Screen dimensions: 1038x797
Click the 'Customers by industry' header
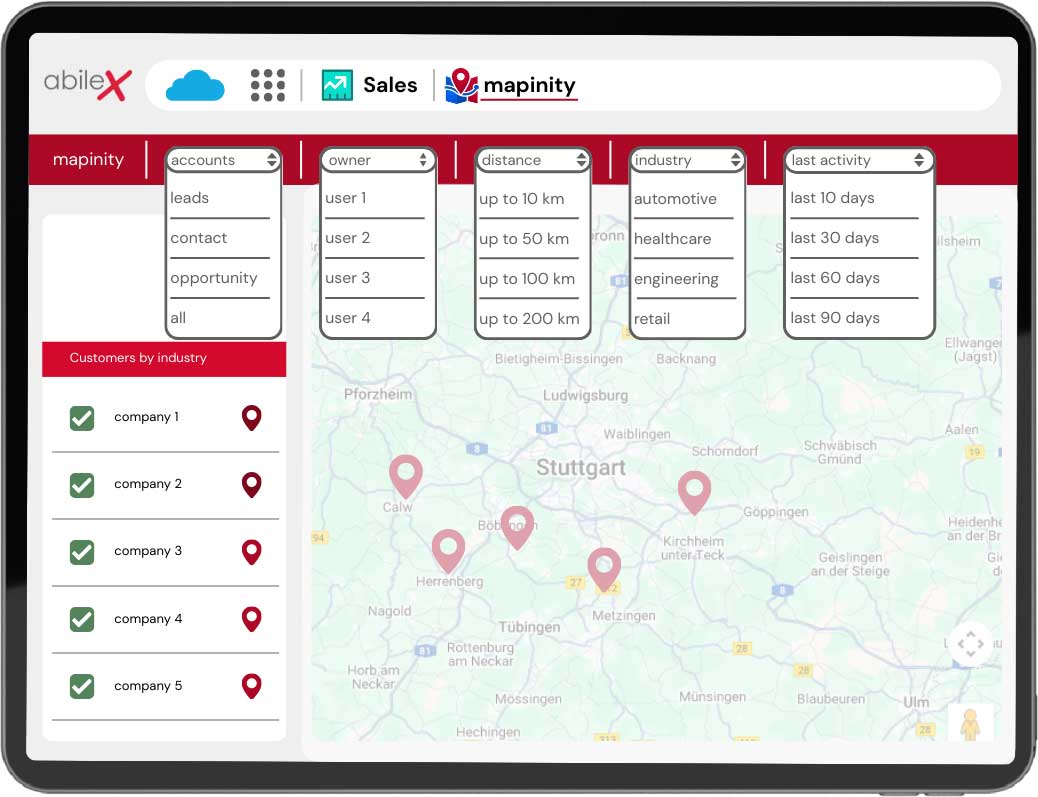(x=164, y=358)
